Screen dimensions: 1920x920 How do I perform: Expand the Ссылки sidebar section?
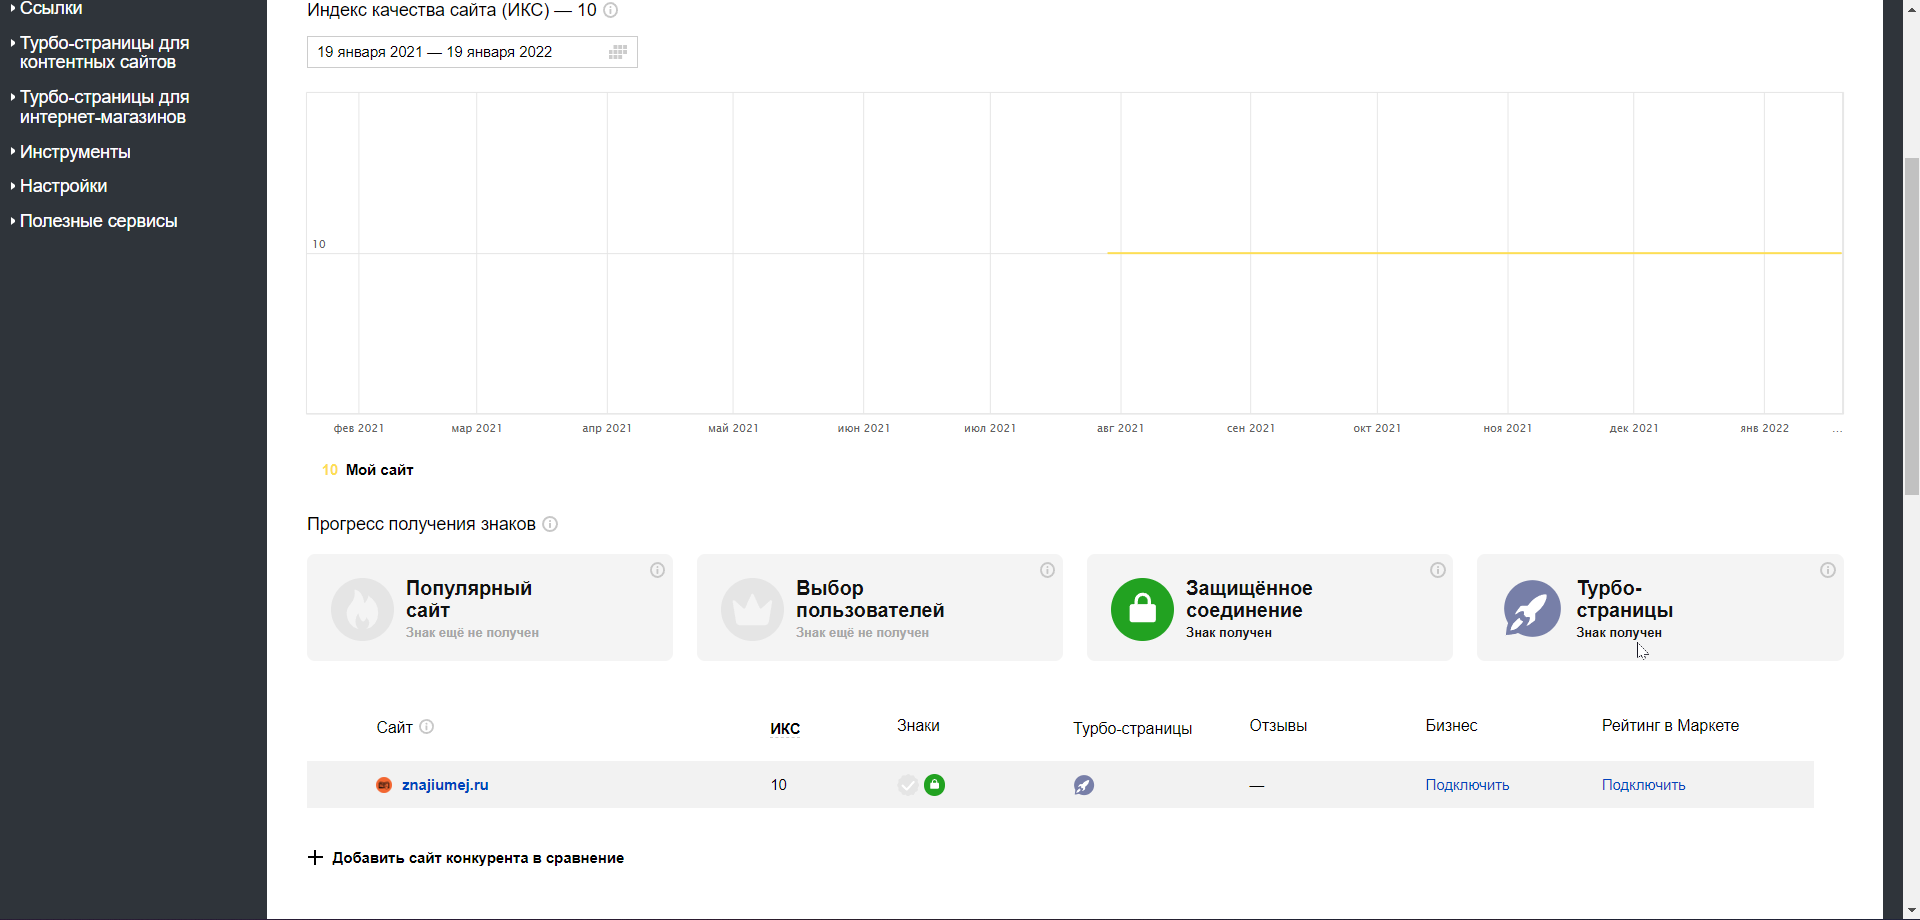(x=51, y=9)
